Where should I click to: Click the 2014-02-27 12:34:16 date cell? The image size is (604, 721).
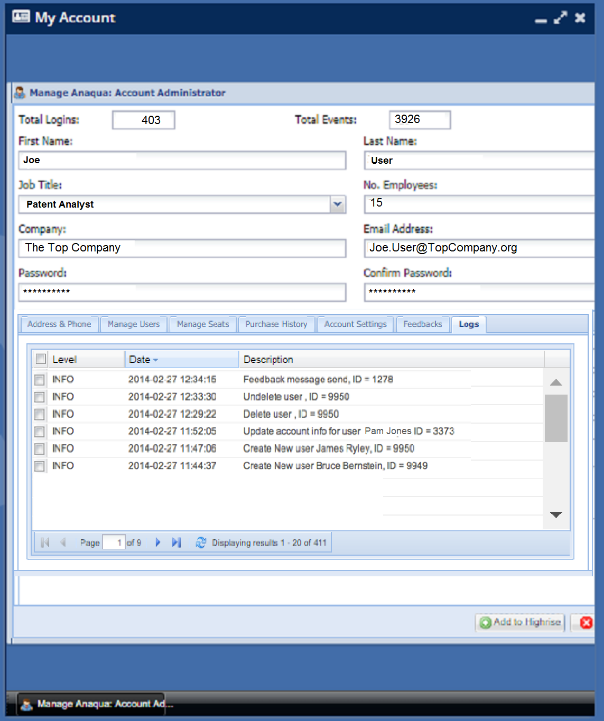[172, 379]
